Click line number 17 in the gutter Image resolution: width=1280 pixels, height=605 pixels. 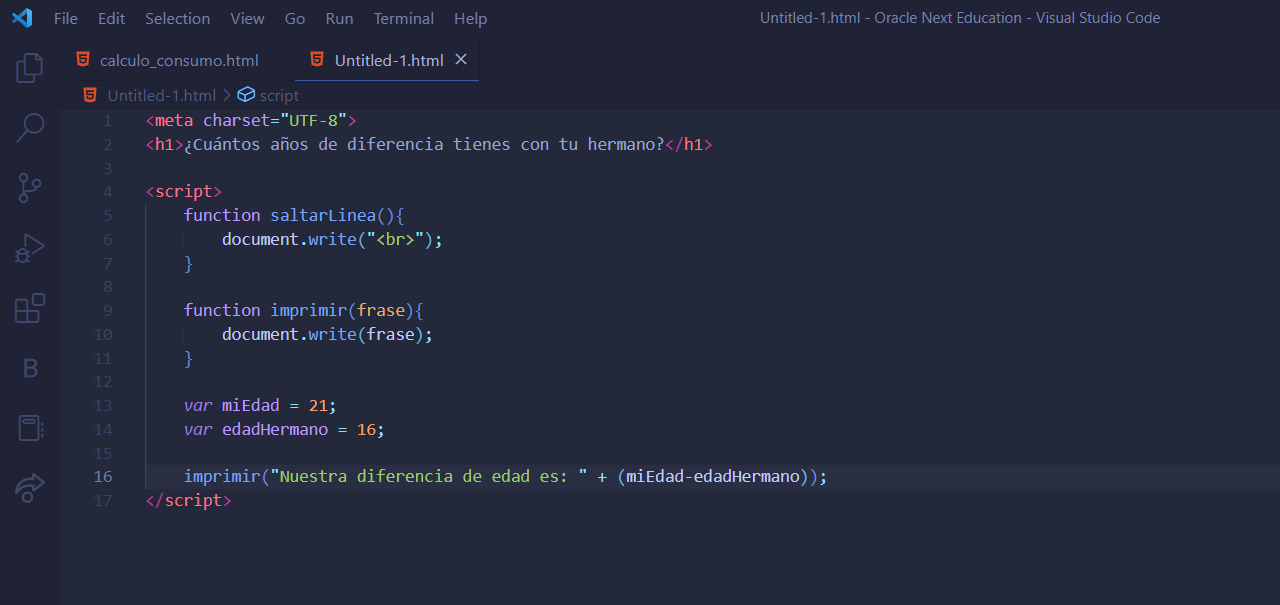point(103,501)
